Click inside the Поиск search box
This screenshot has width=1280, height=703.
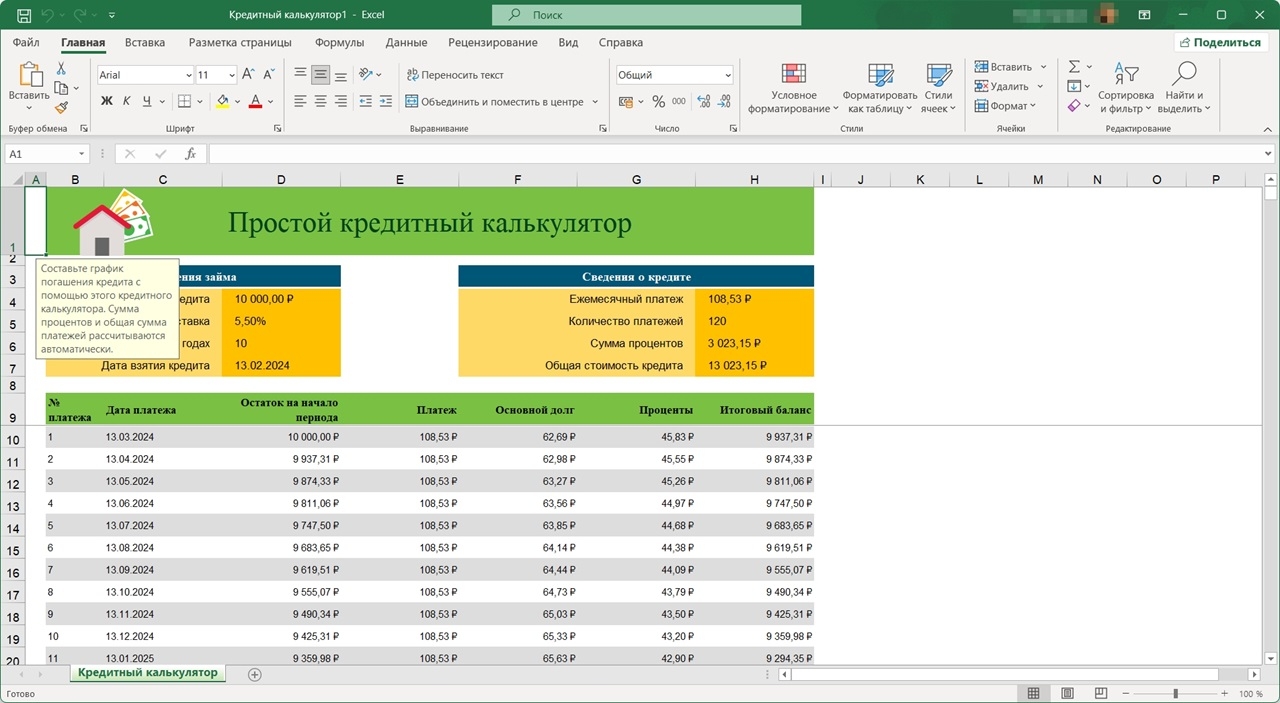click(x=647, y=15)
